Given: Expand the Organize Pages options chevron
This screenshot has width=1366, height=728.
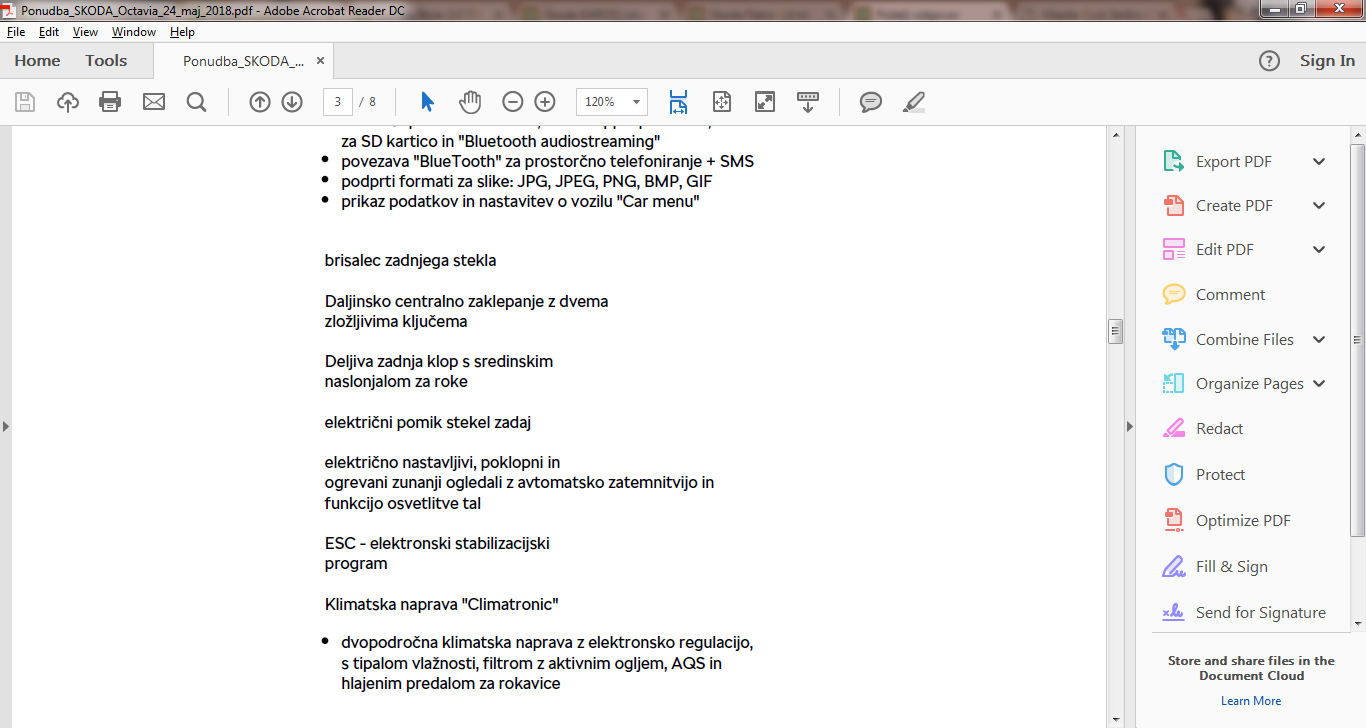Looking at the screenshot, I should [x=1319, y=384].
